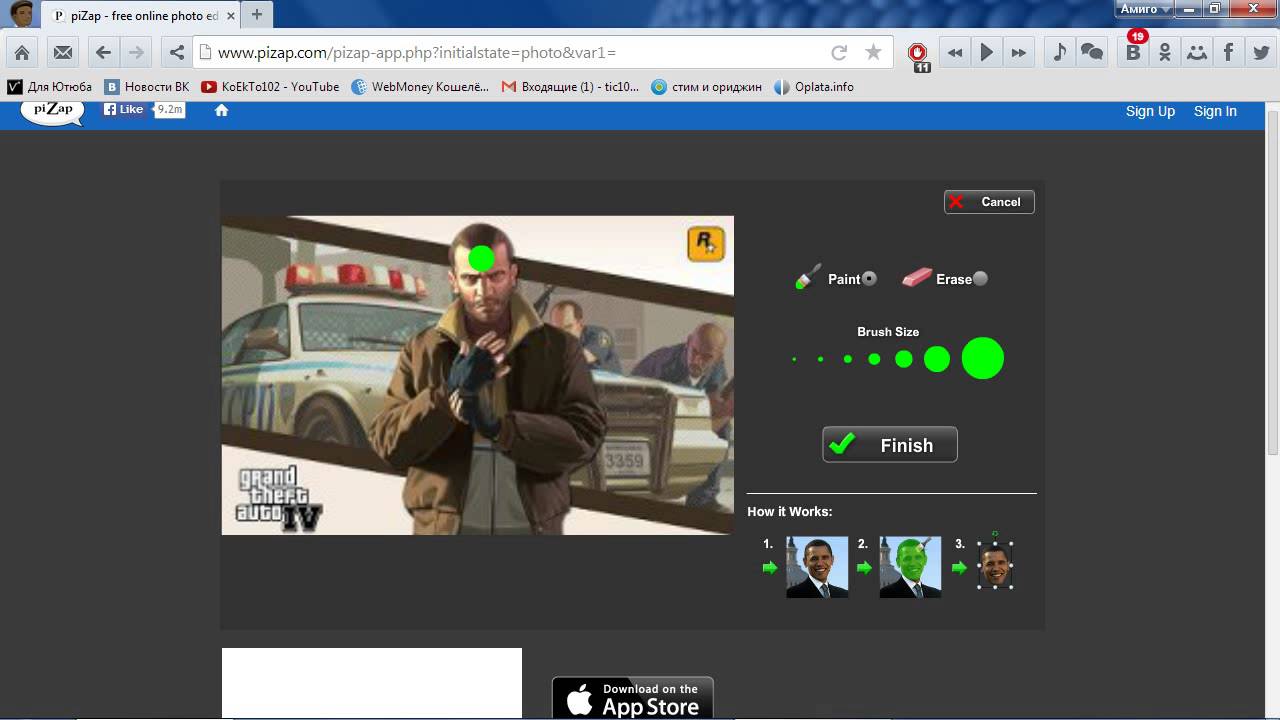Click the Rockstar logo on the photo
This screenshot has width=1280, height=720.
(706, 244)
